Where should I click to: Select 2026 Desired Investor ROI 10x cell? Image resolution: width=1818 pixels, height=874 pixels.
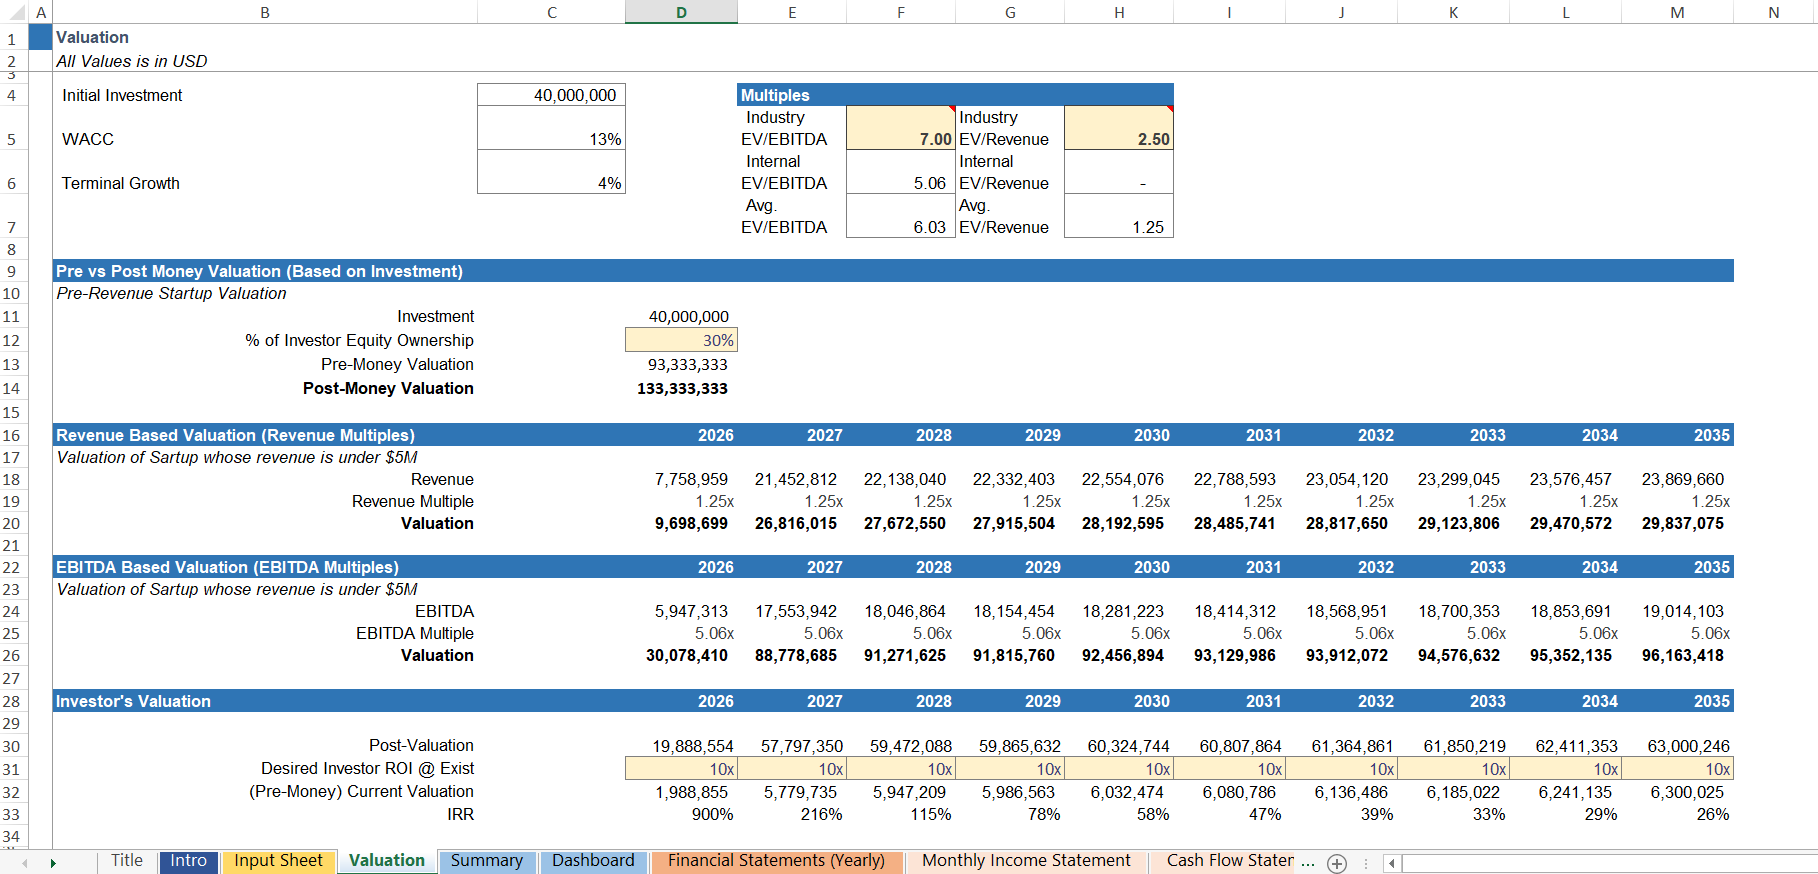coord(681,769)
